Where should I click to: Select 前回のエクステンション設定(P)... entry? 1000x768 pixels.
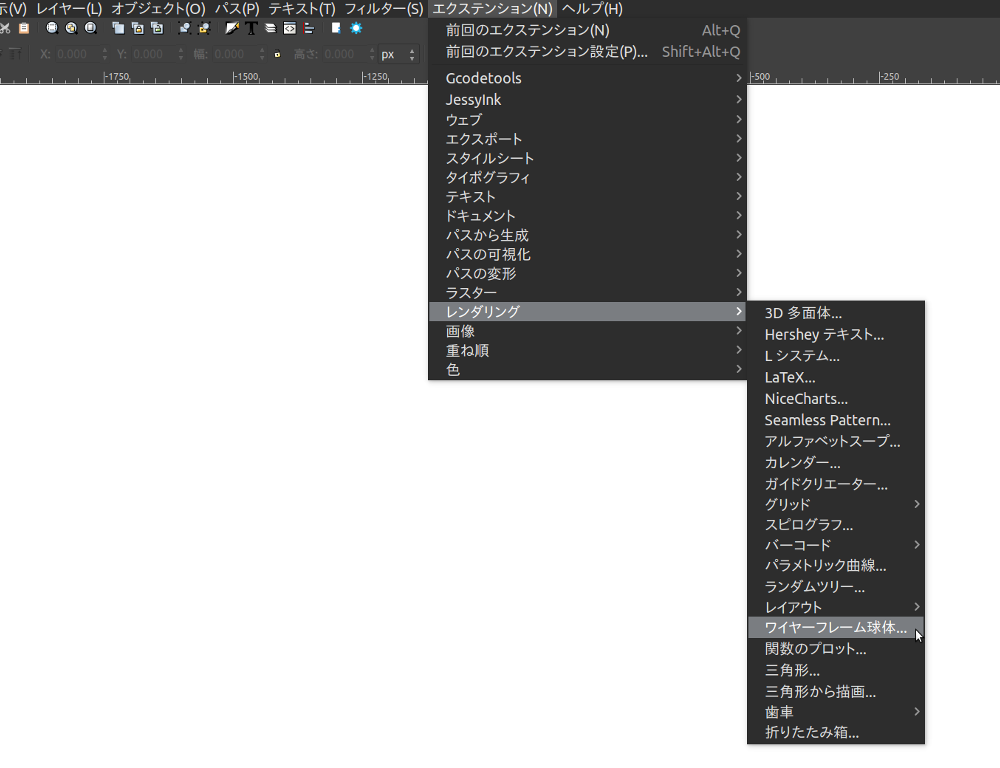[587, 52]
